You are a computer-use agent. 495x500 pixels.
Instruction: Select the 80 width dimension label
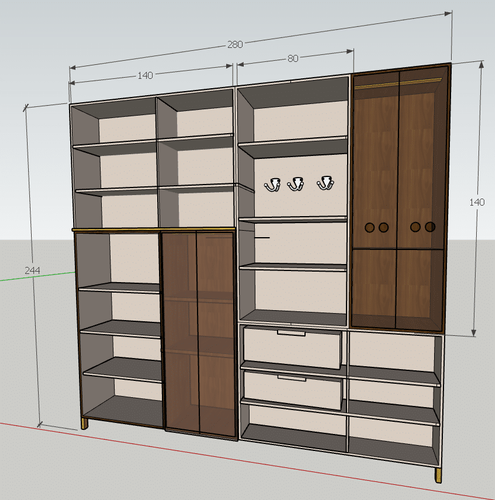(x=293, y=59)
